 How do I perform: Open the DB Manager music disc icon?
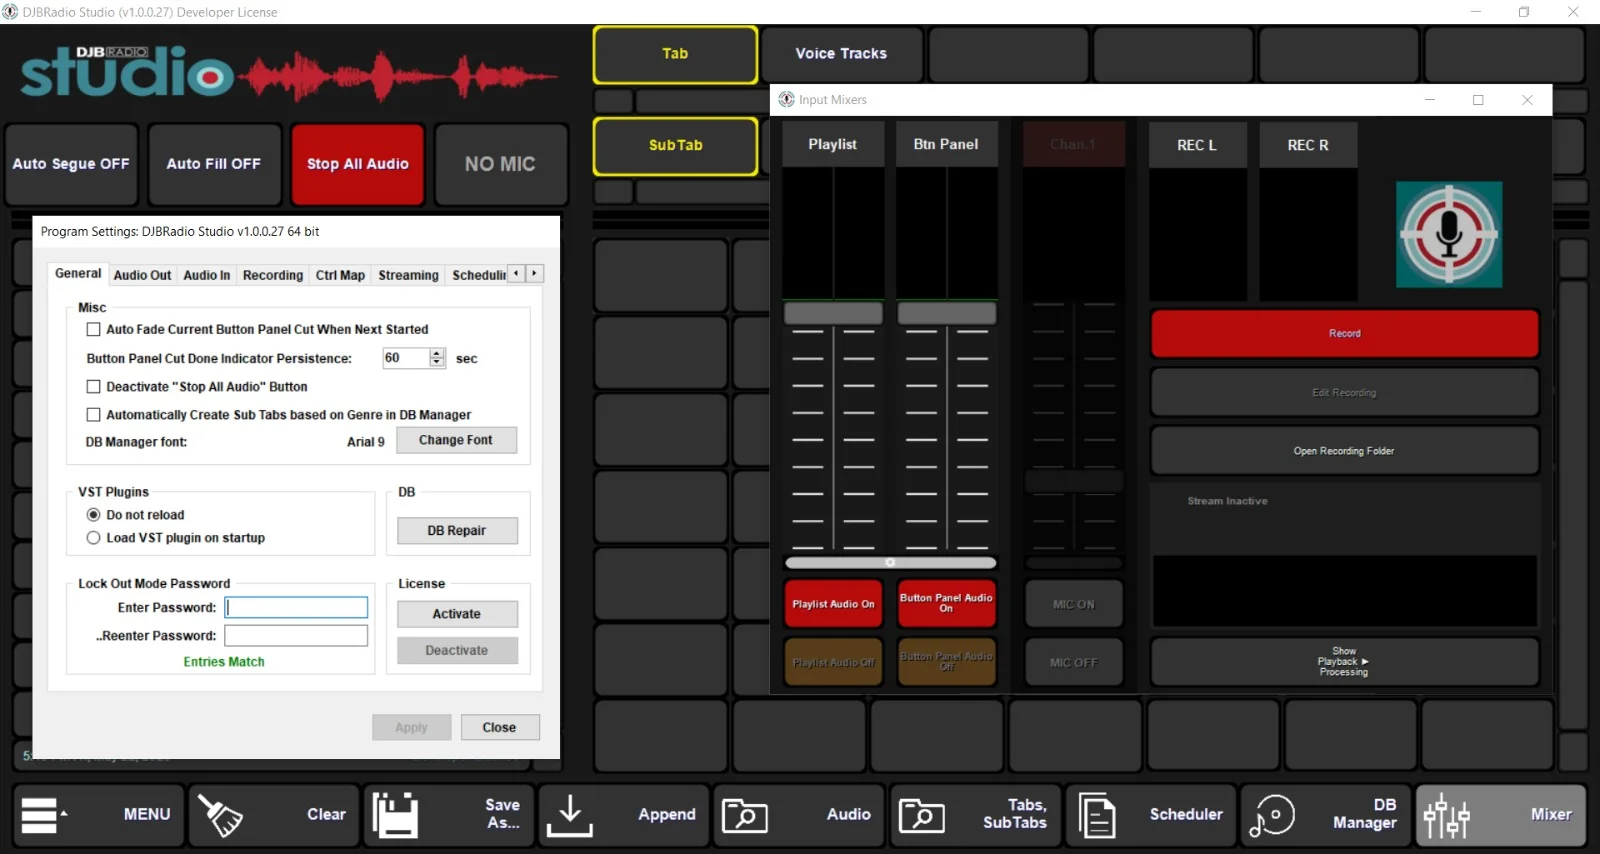(1272, 816)
